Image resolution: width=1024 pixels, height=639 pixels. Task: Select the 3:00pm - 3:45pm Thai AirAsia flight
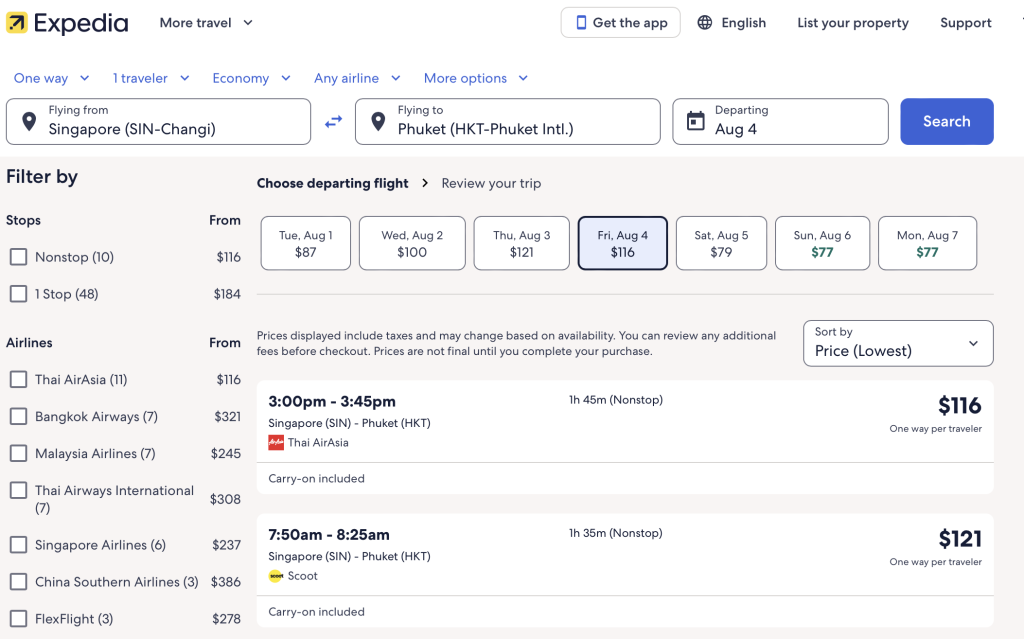click(x=625, y=437)
